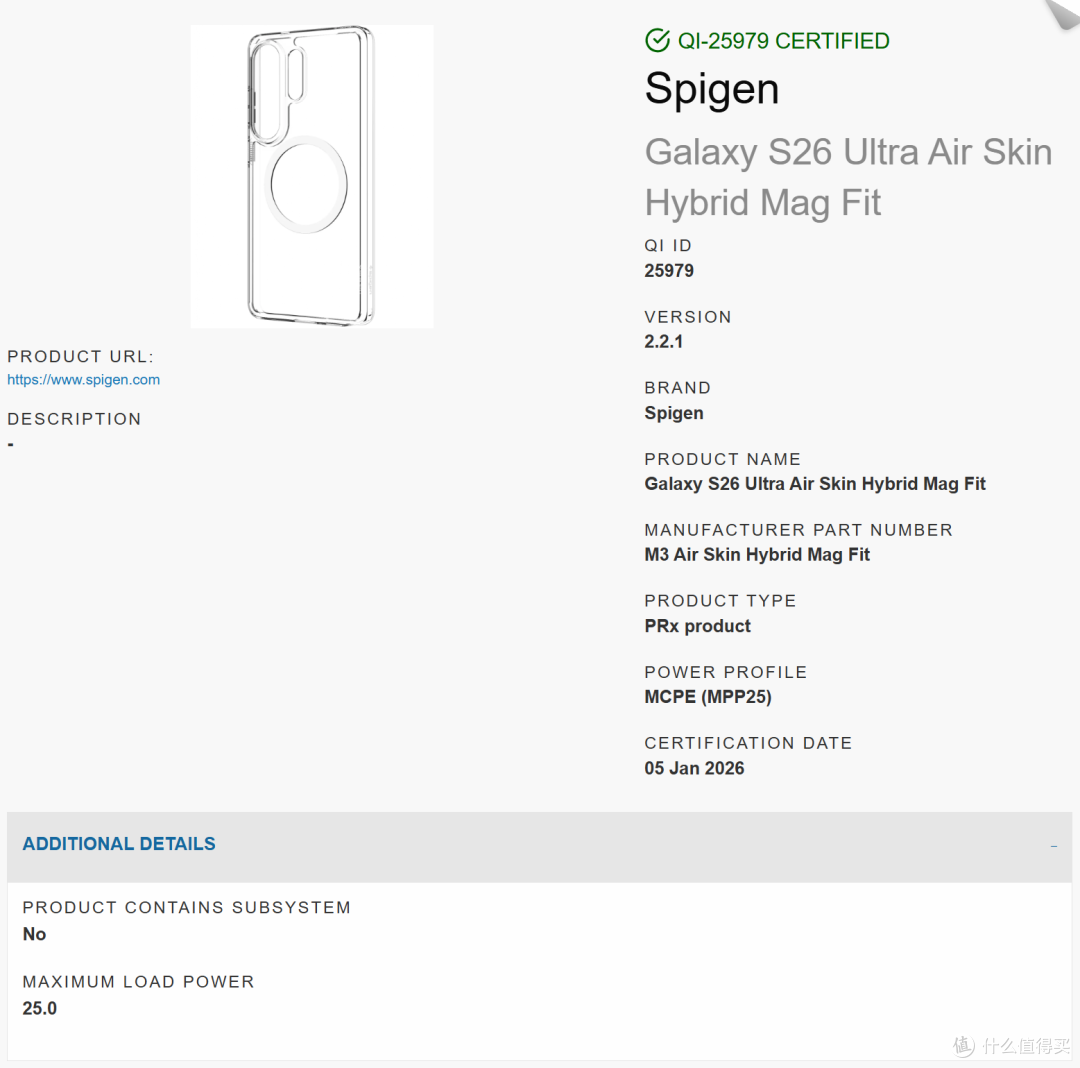Select the certification date 05 Jan 2026
1080x1068 pixels.
(694, 768)
